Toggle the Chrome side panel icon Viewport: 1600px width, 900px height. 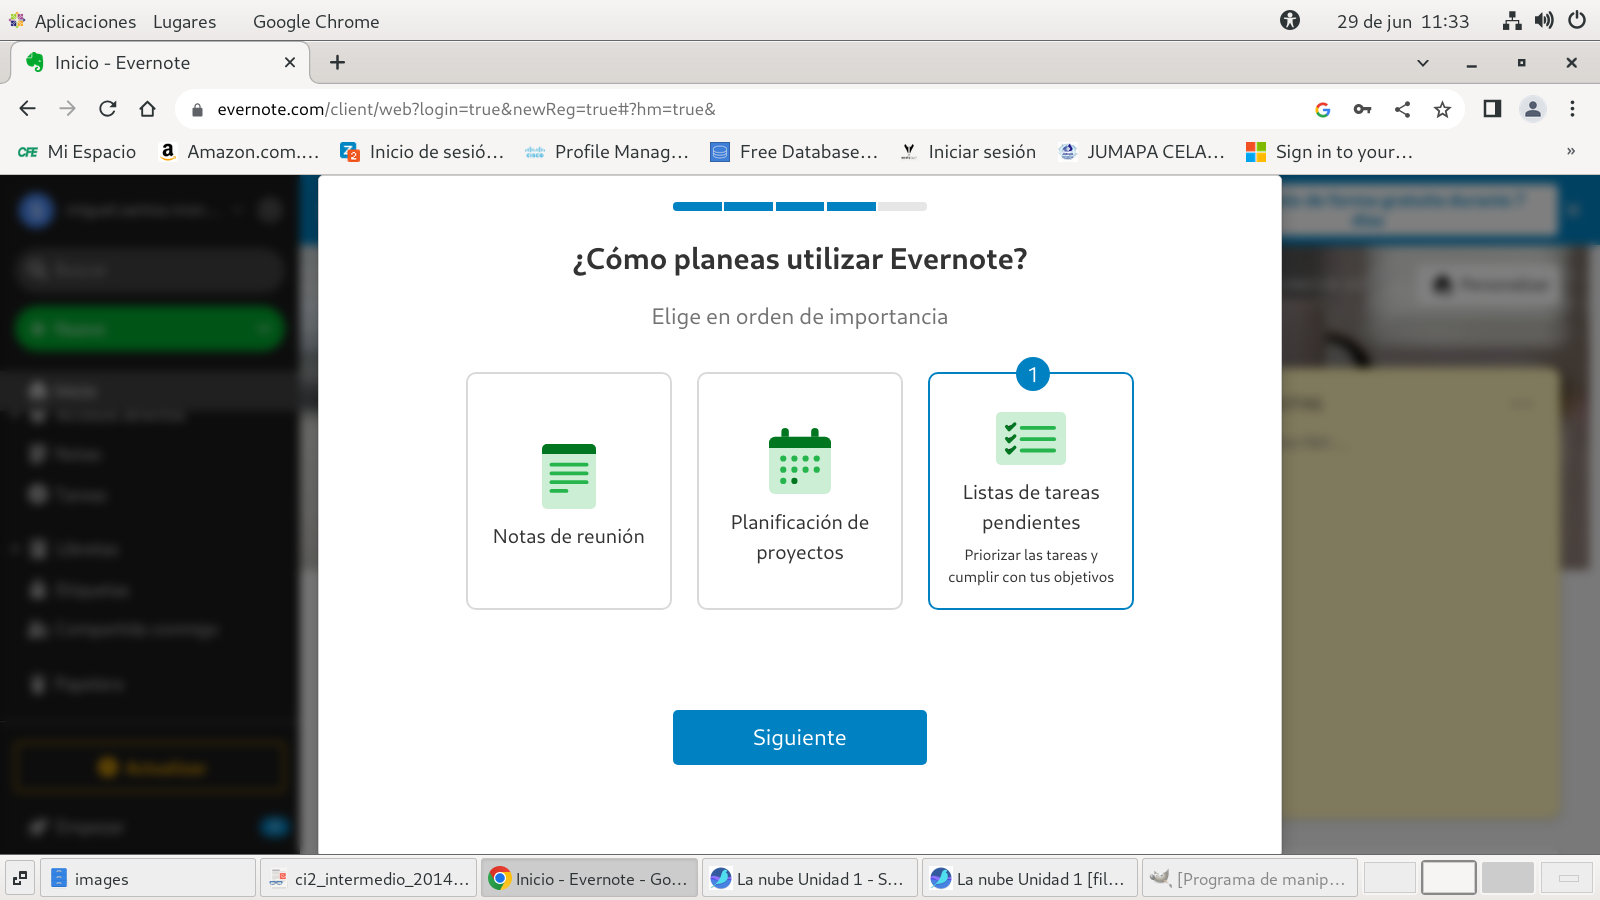pos(1492,109)
